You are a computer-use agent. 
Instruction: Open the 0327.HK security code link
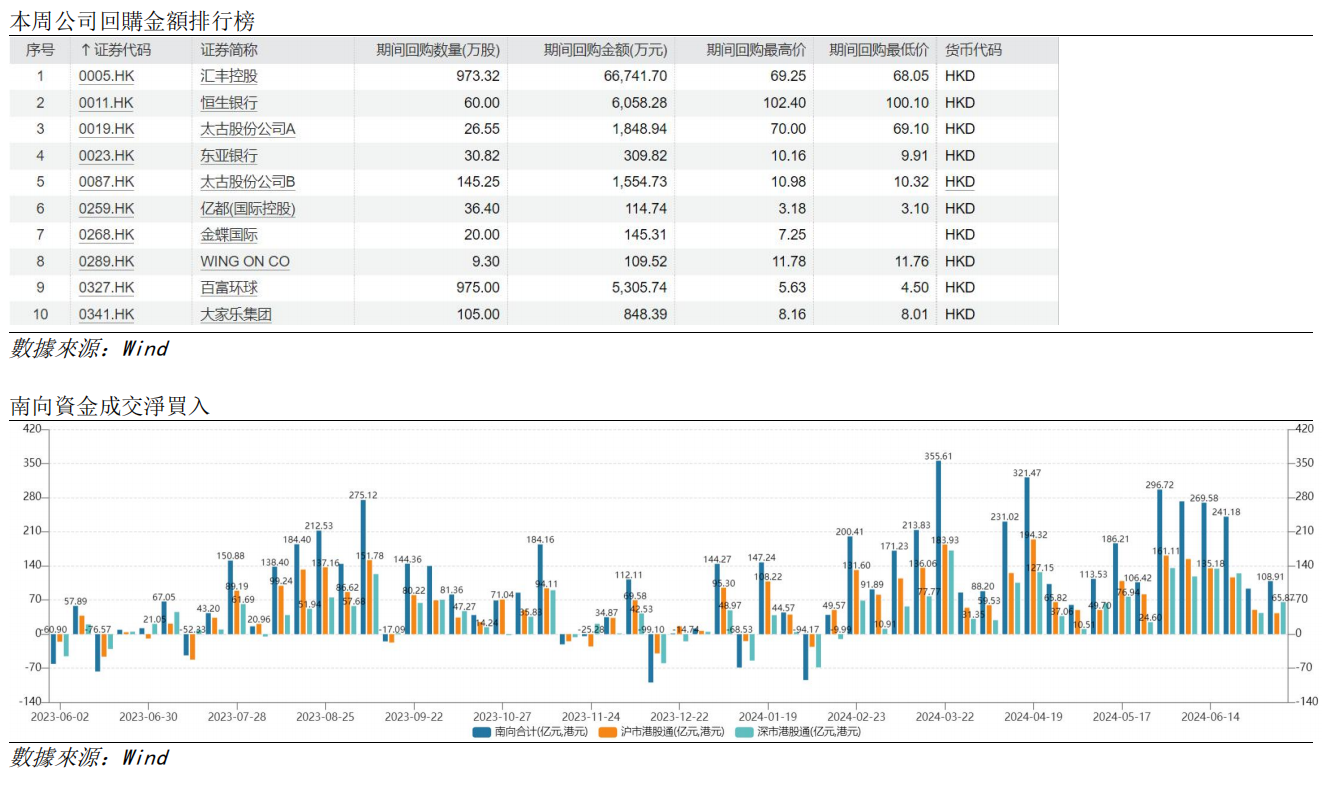pyautogui.click(x=106, y=288)
